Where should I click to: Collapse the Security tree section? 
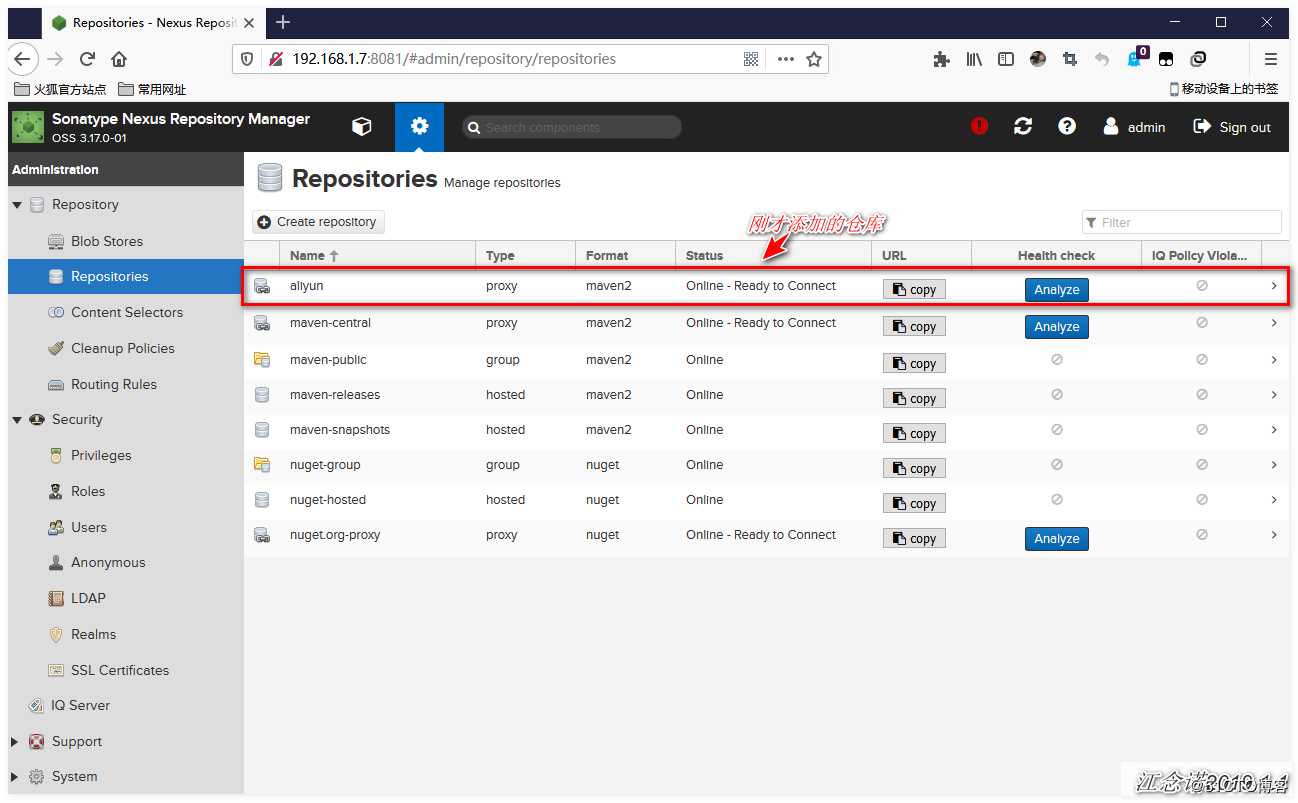tap(17, 420)
